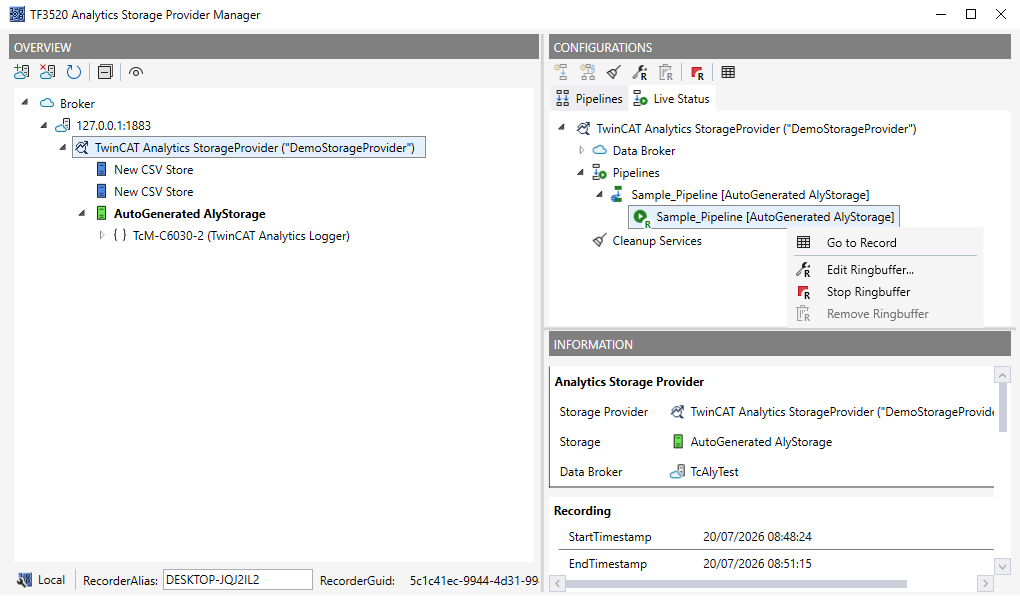Collapse the Broker root node
This screenshot has height=600, width=1020.
25,102
